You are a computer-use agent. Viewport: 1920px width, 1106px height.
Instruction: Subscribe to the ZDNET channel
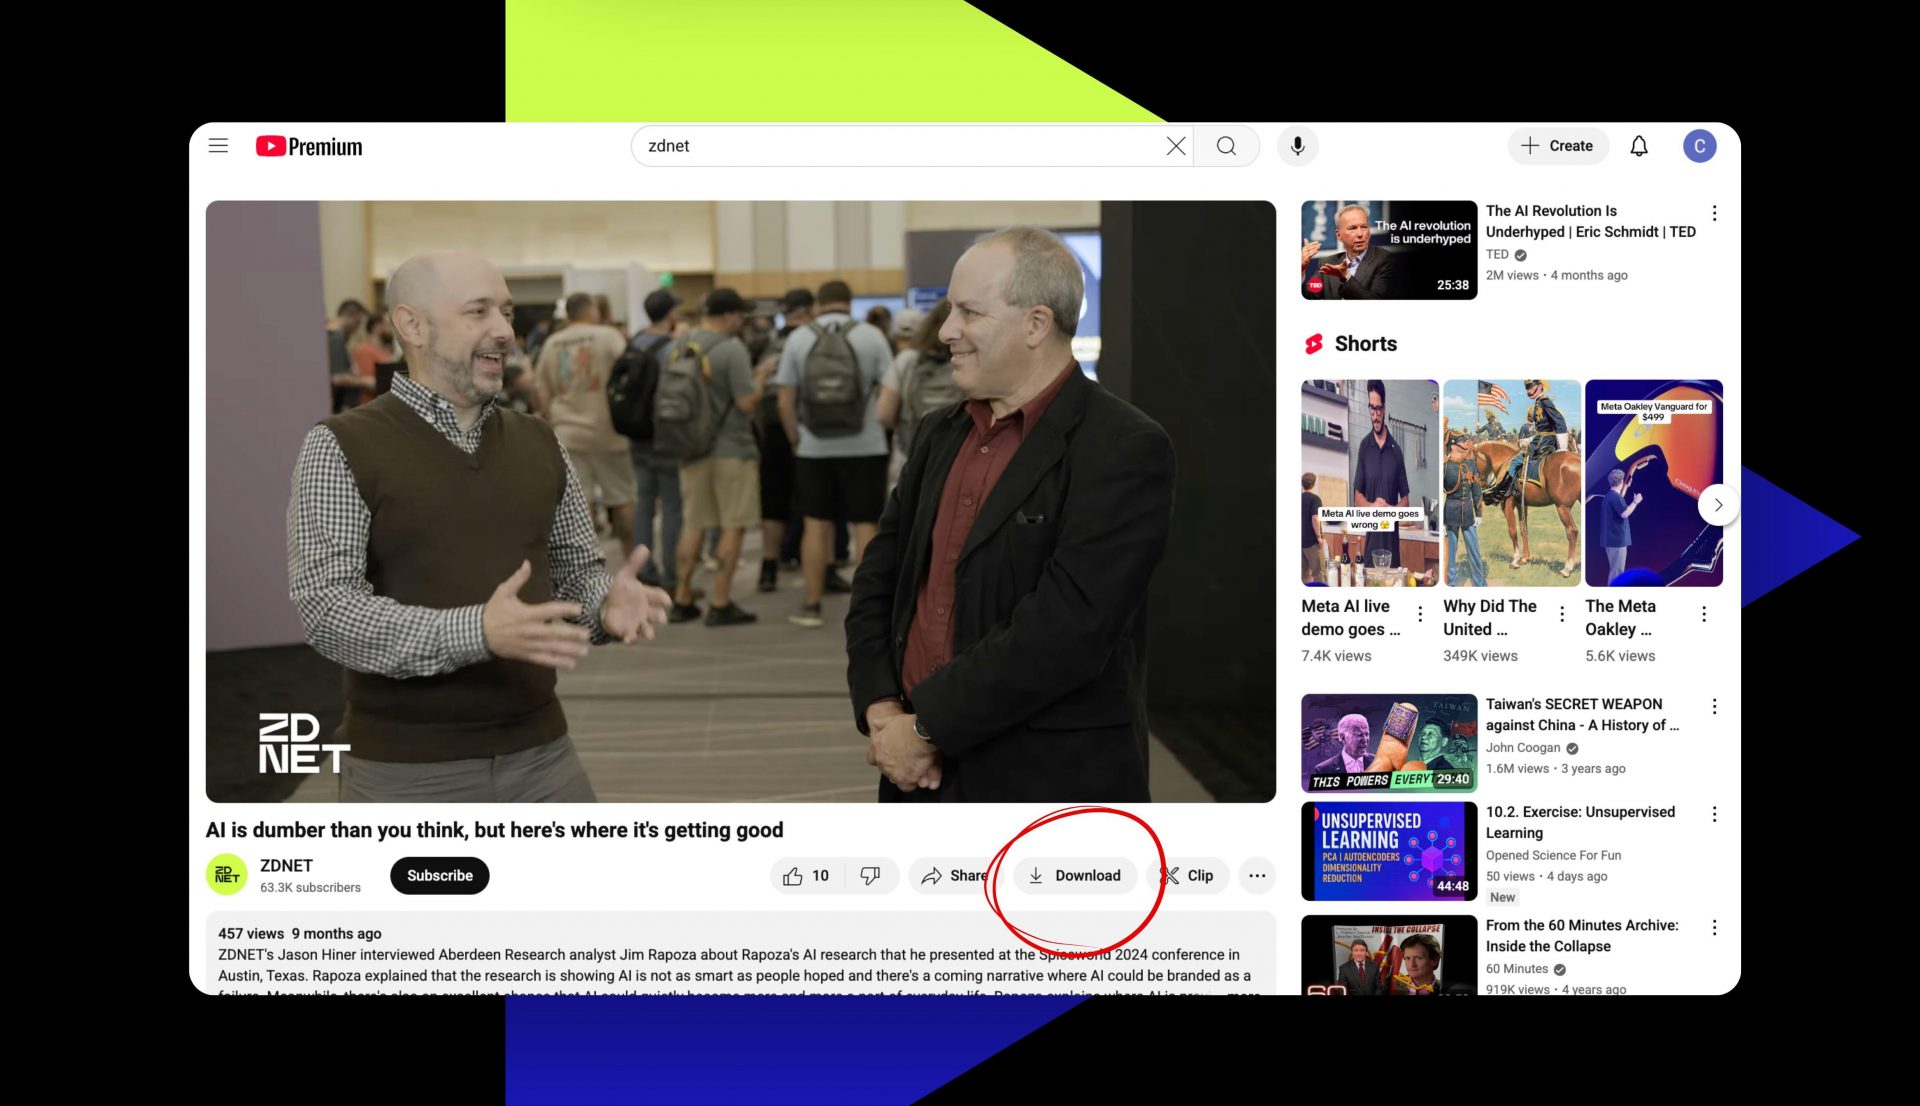point(439,875)
